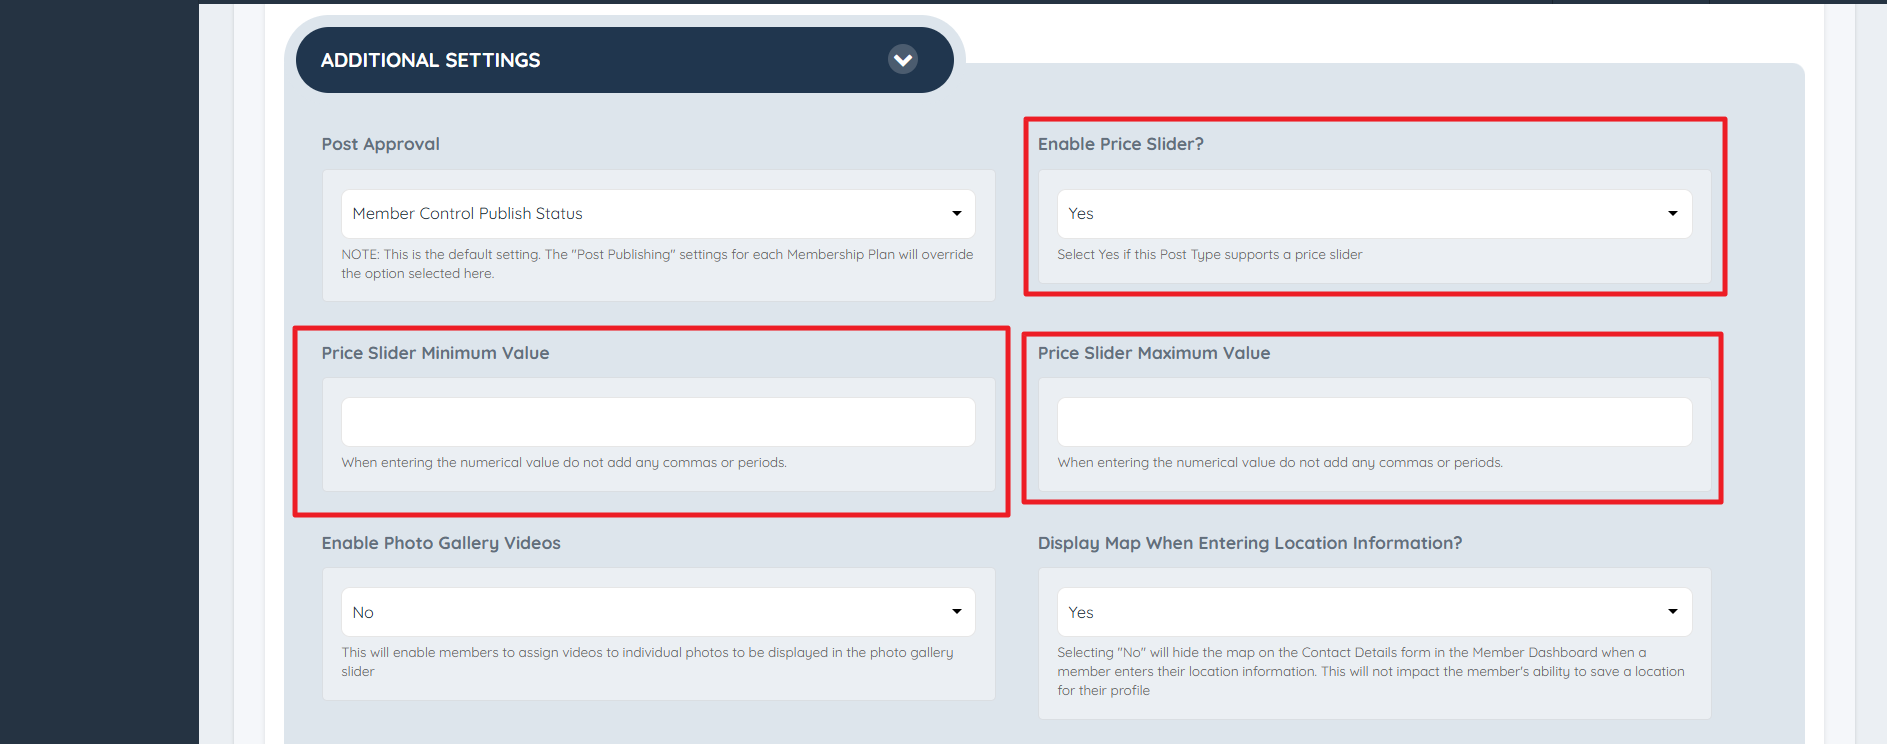
Task: Click 'Select Yes if this Post Type' hint
Action: tap(1210, 255)
